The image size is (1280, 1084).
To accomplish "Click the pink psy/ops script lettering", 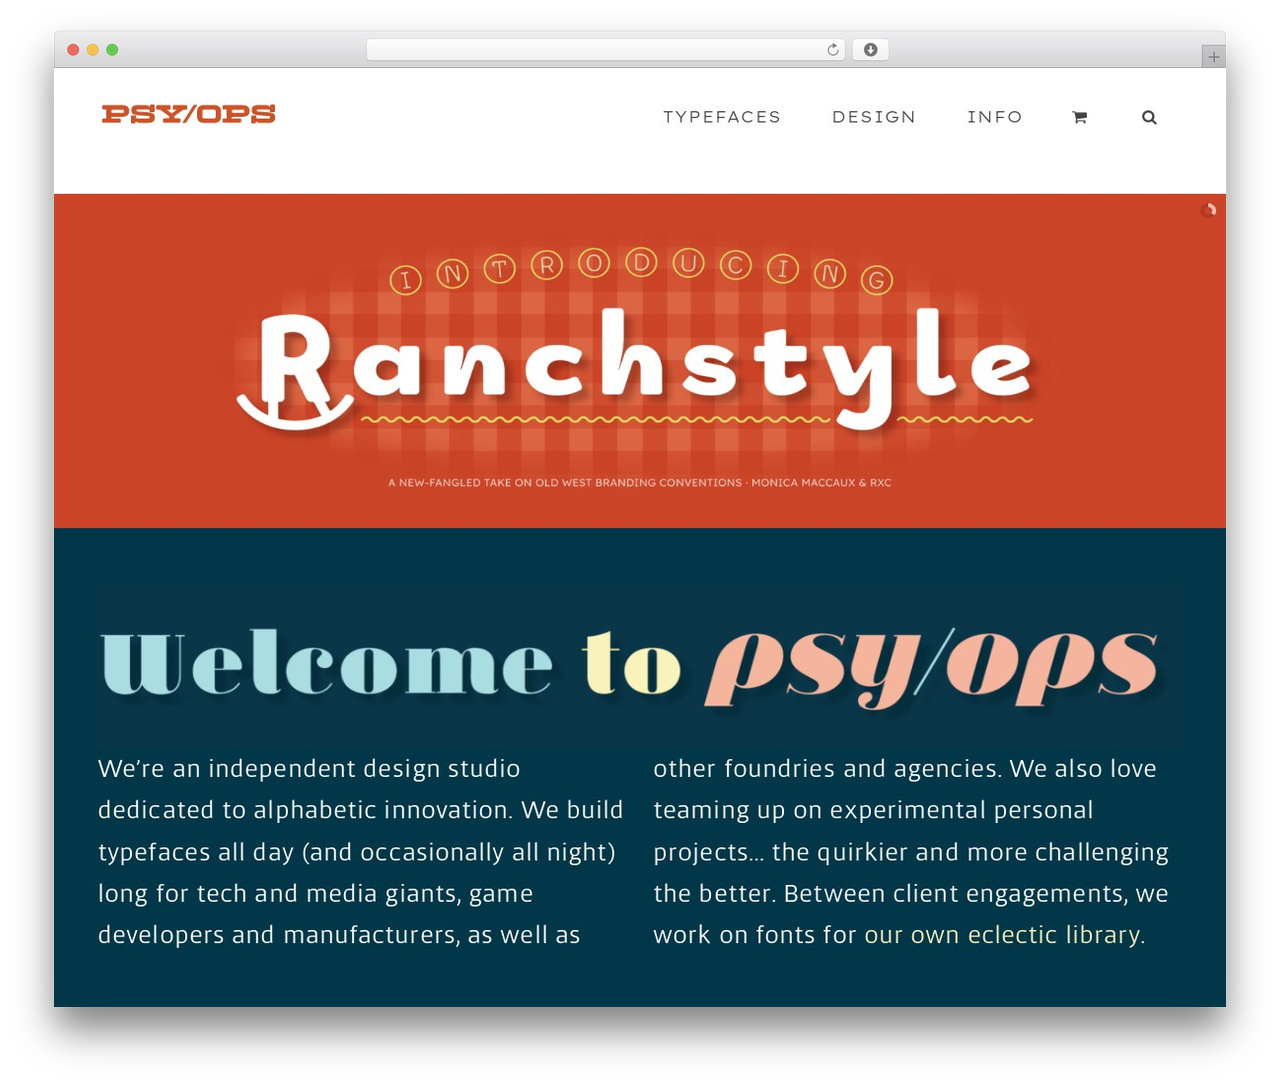I will (x=935, y=663).
